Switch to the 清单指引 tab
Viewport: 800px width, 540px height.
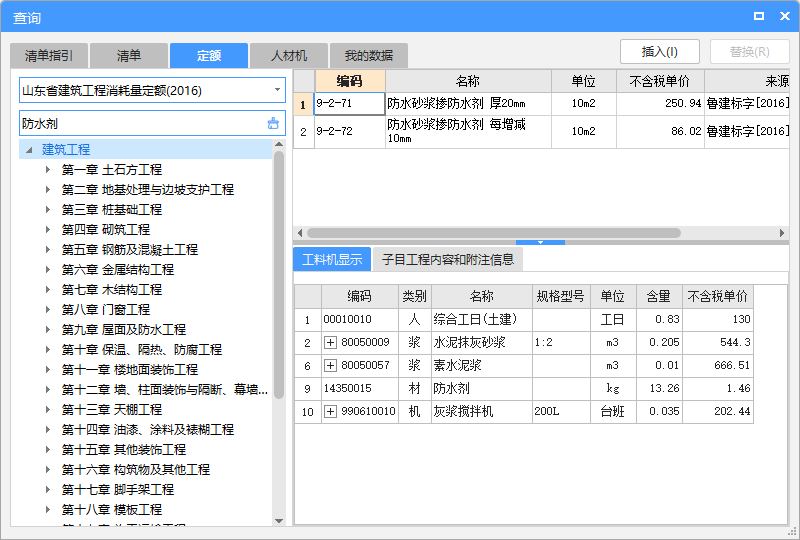49,56
